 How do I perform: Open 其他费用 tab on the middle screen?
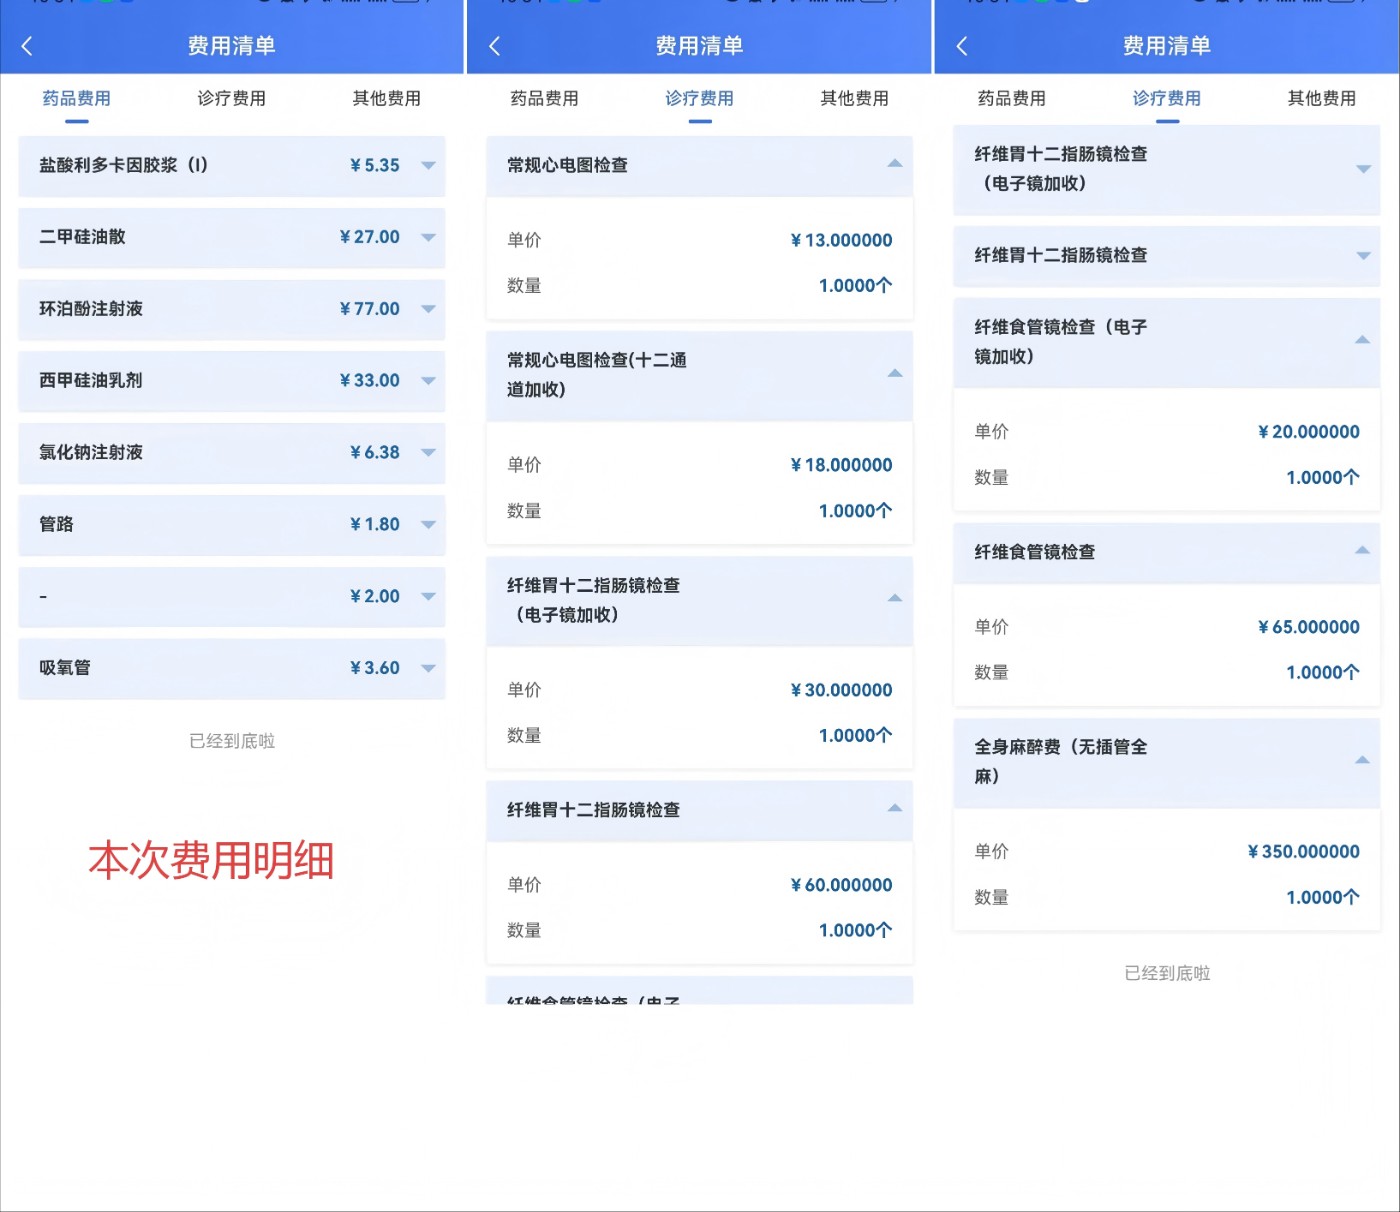coord(854,99)
